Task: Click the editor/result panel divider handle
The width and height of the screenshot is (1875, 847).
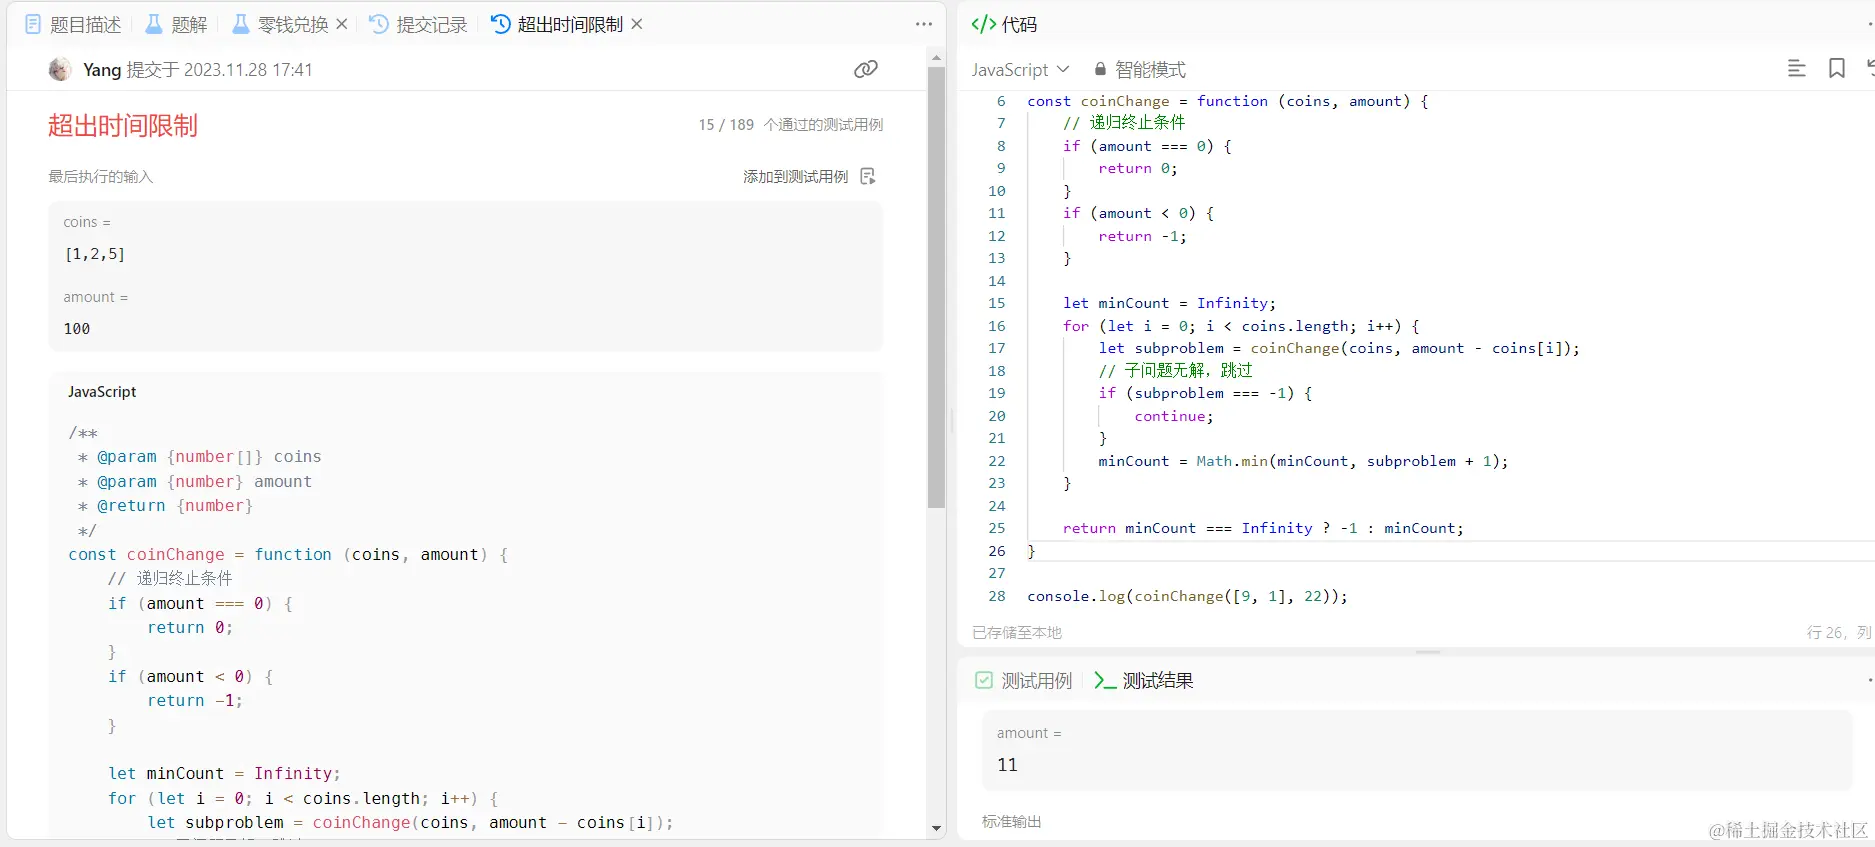Action: (x=1428, y=652)
